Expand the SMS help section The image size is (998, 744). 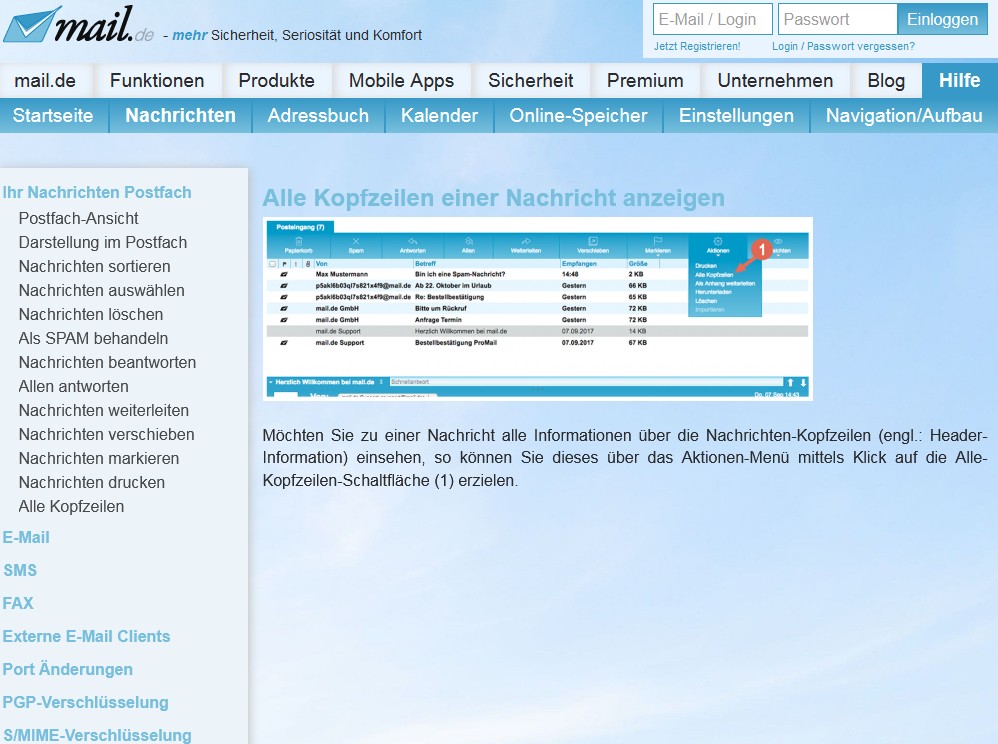[x=20, y=570]
